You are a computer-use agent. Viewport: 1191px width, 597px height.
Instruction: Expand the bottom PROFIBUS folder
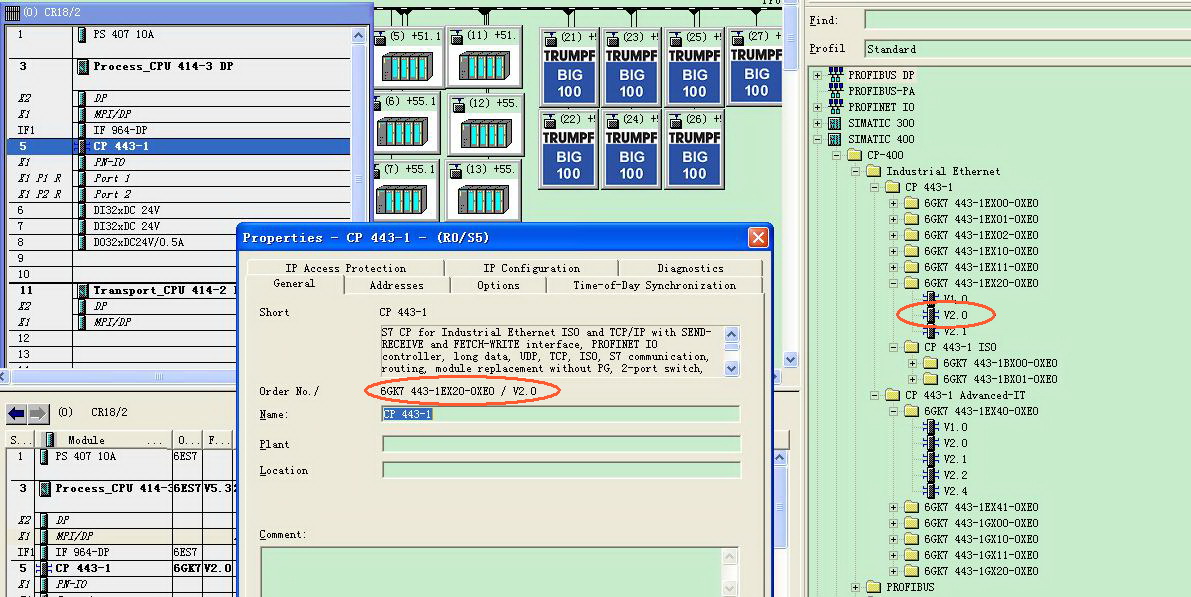[x=855, y=586]
